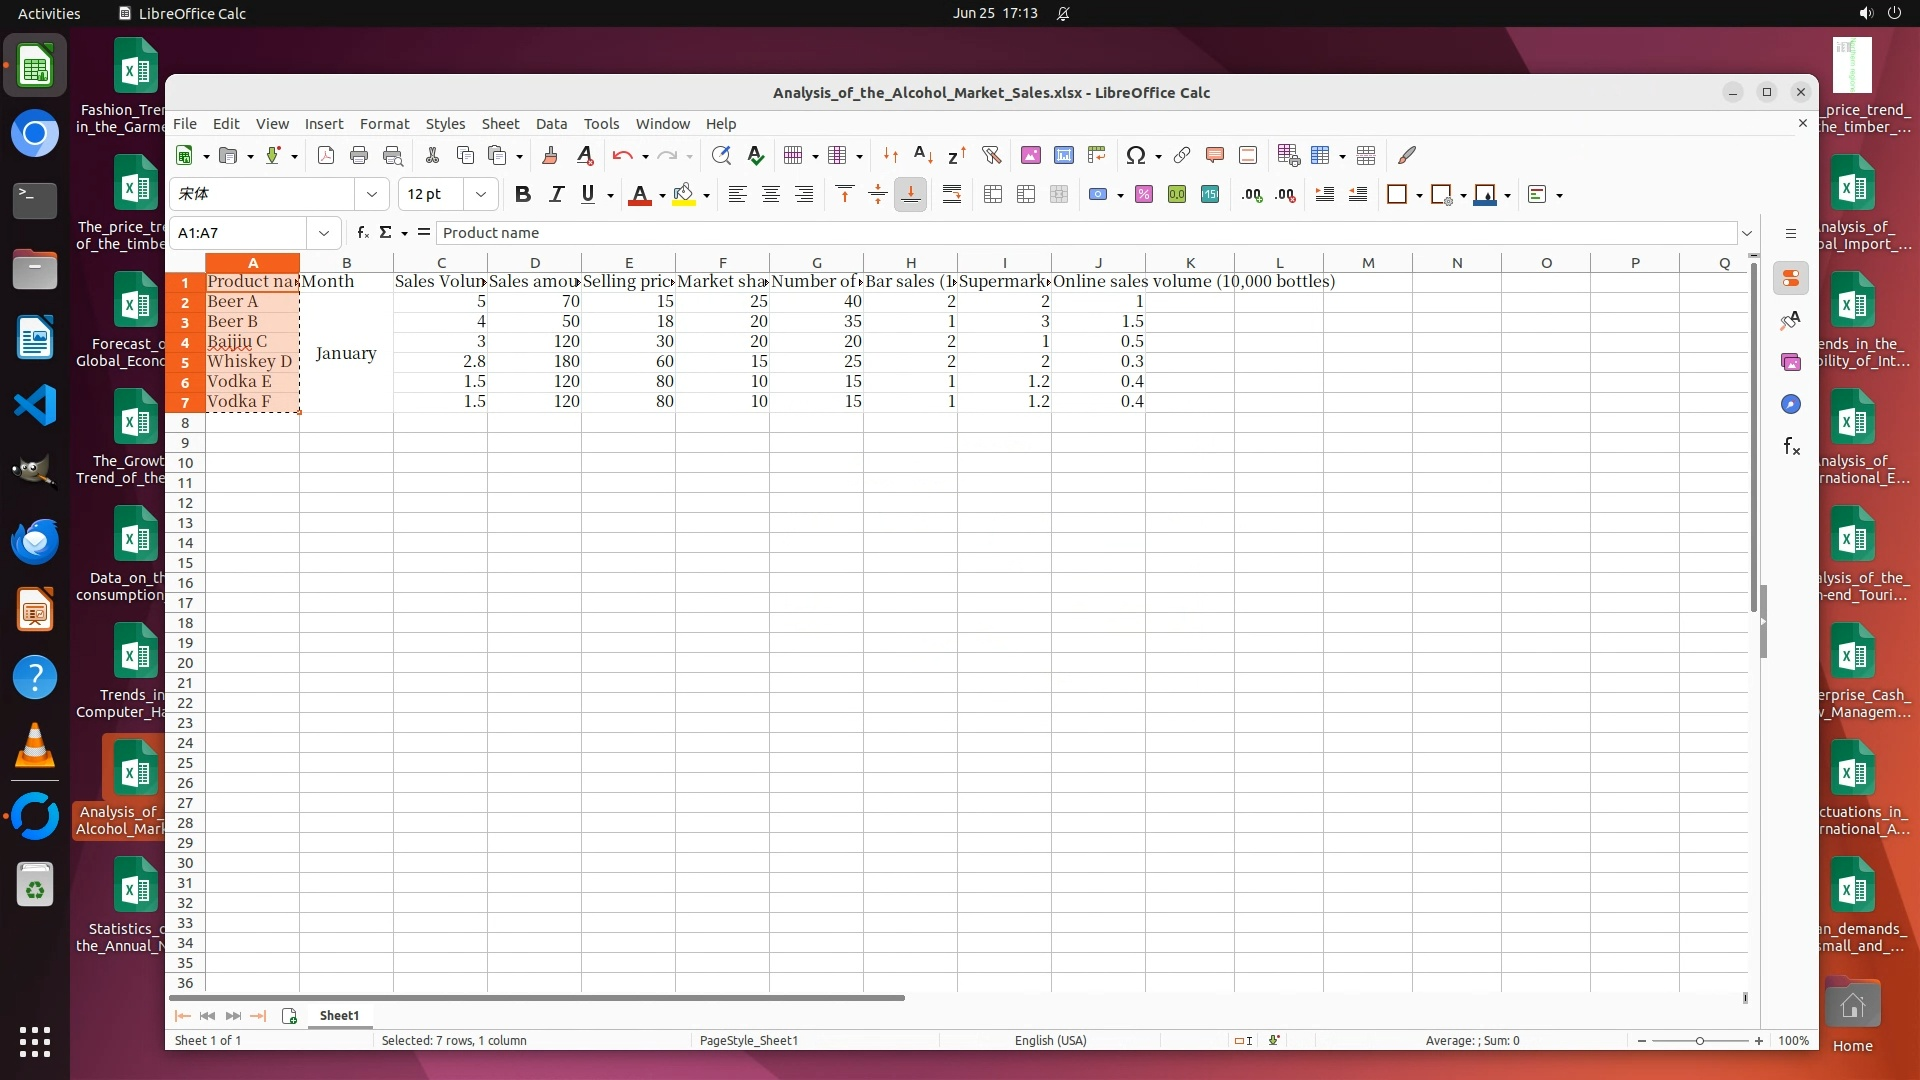Open the font size dropdown

pyautogui.click(x=481, y=194)
